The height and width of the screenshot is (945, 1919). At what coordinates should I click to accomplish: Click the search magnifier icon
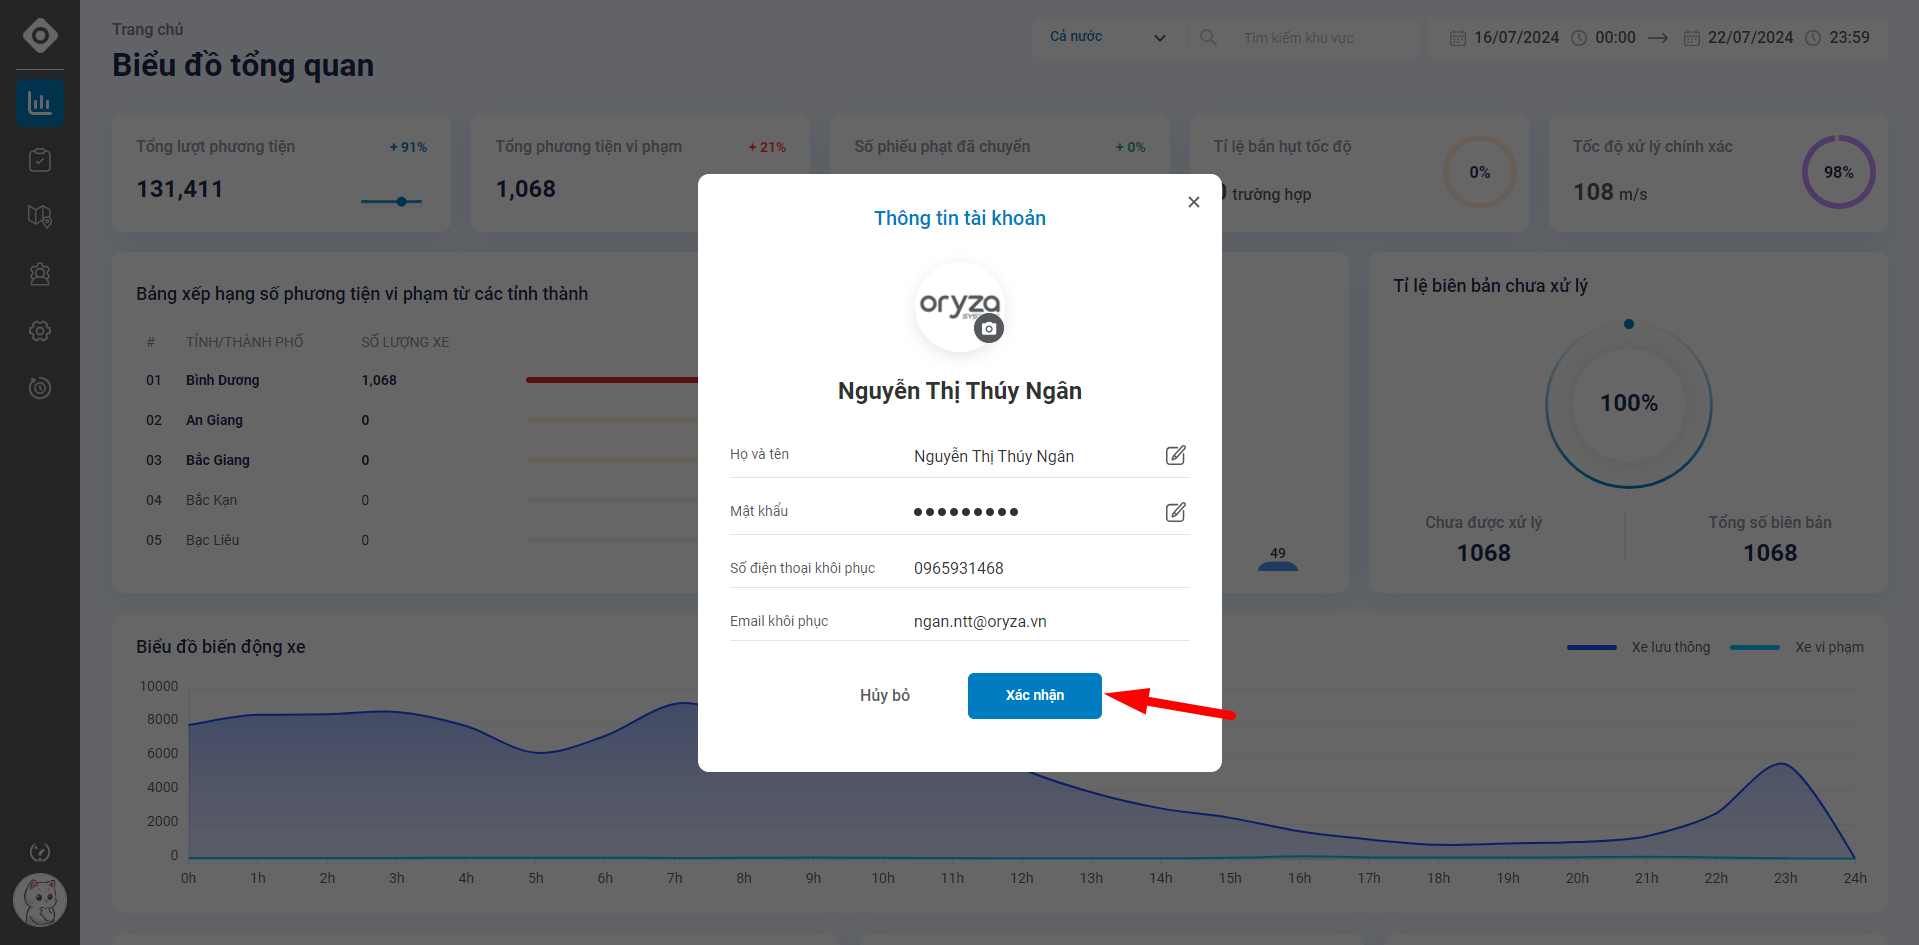click(x=1208, y=37)
